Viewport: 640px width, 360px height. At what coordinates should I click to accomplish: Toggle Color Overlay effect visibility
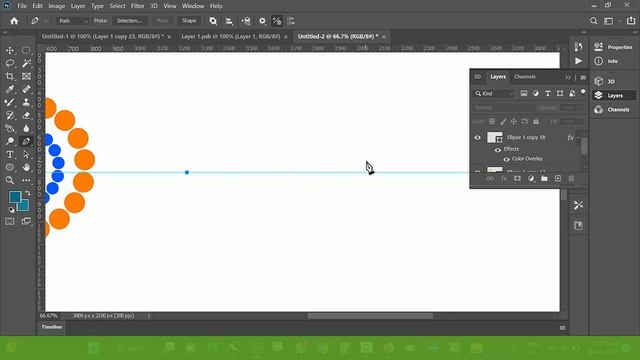tap(506, 159)
